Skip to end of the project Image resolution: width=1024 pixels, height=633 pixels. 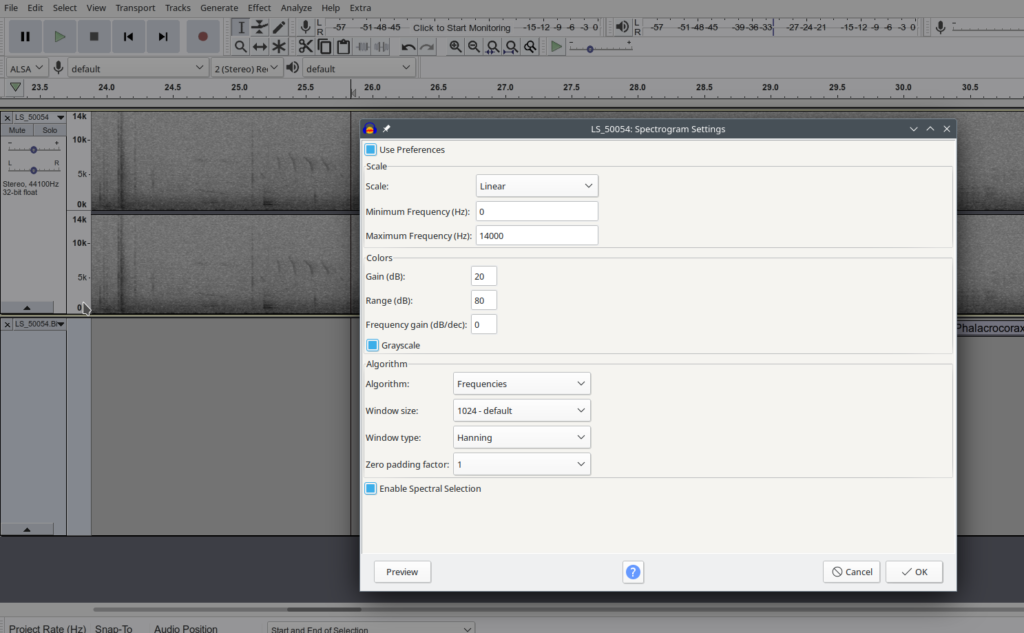(163, 37)
